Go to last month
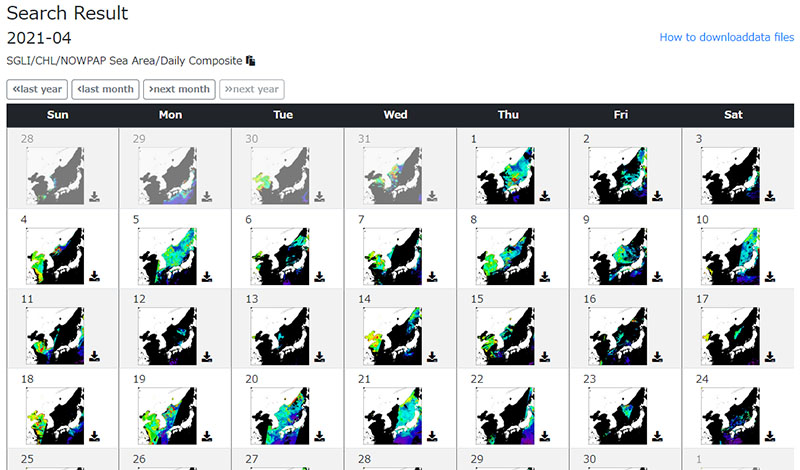The width and height of the screenshot is (800, 470). tap(105, 89)
